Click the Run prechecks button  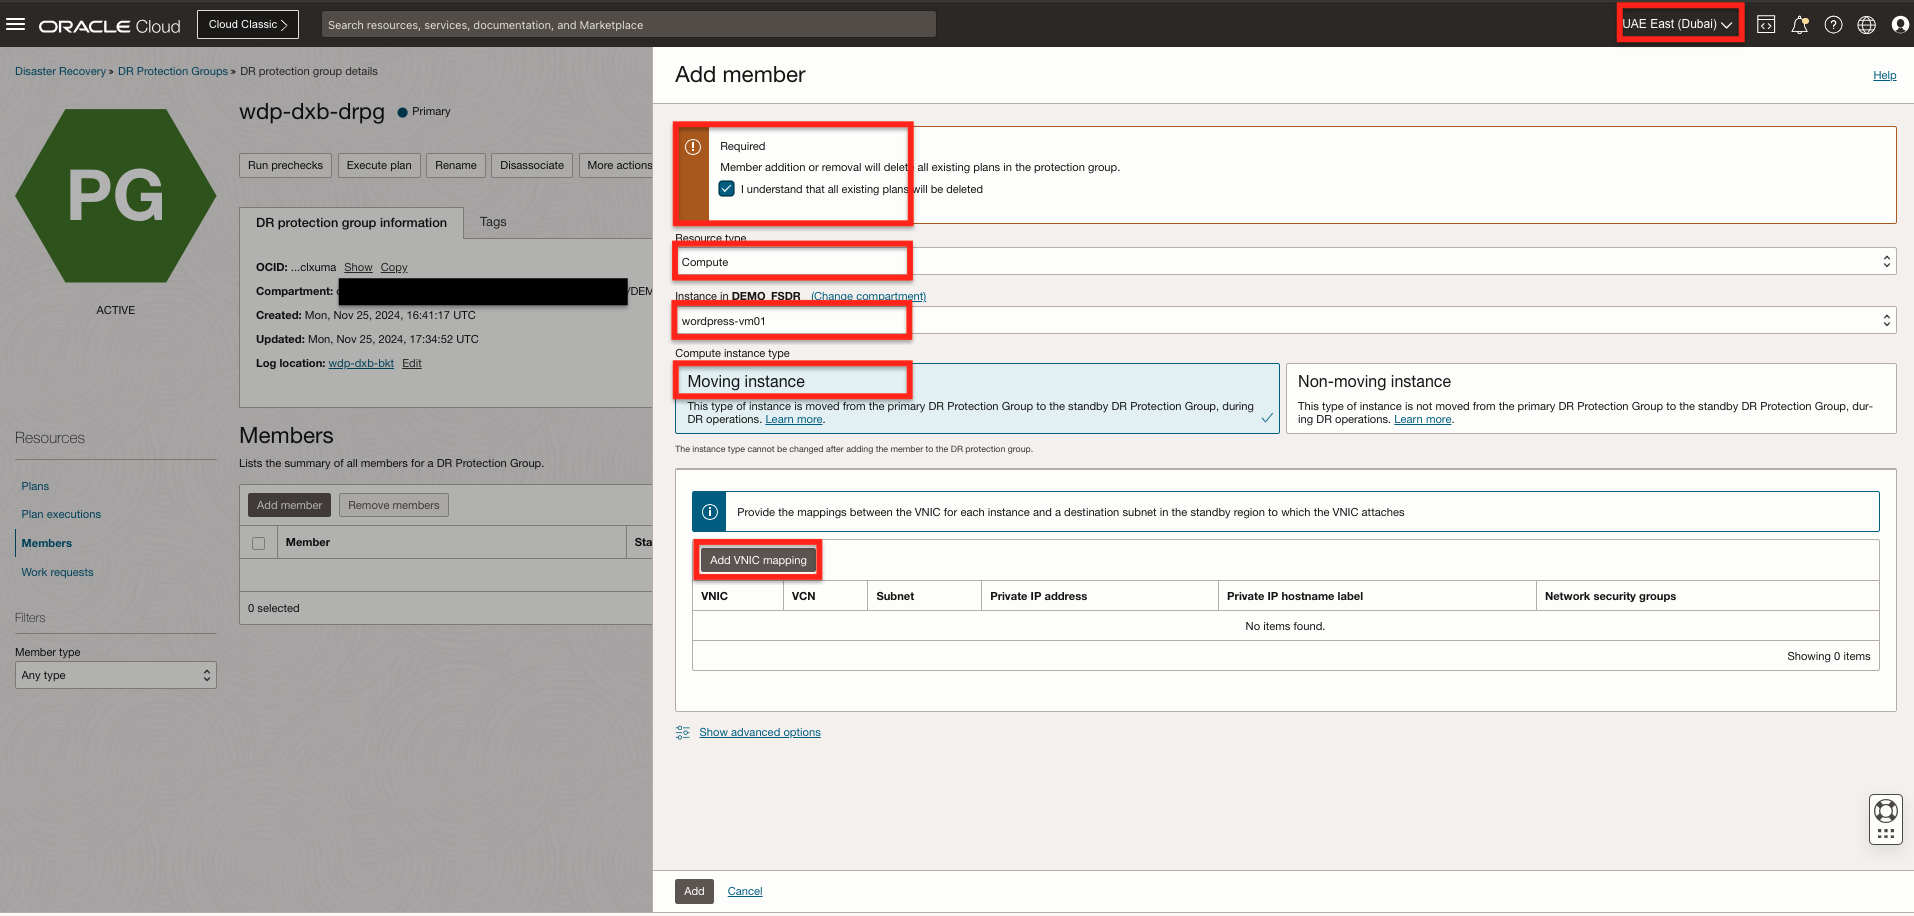tap(285, 165)
